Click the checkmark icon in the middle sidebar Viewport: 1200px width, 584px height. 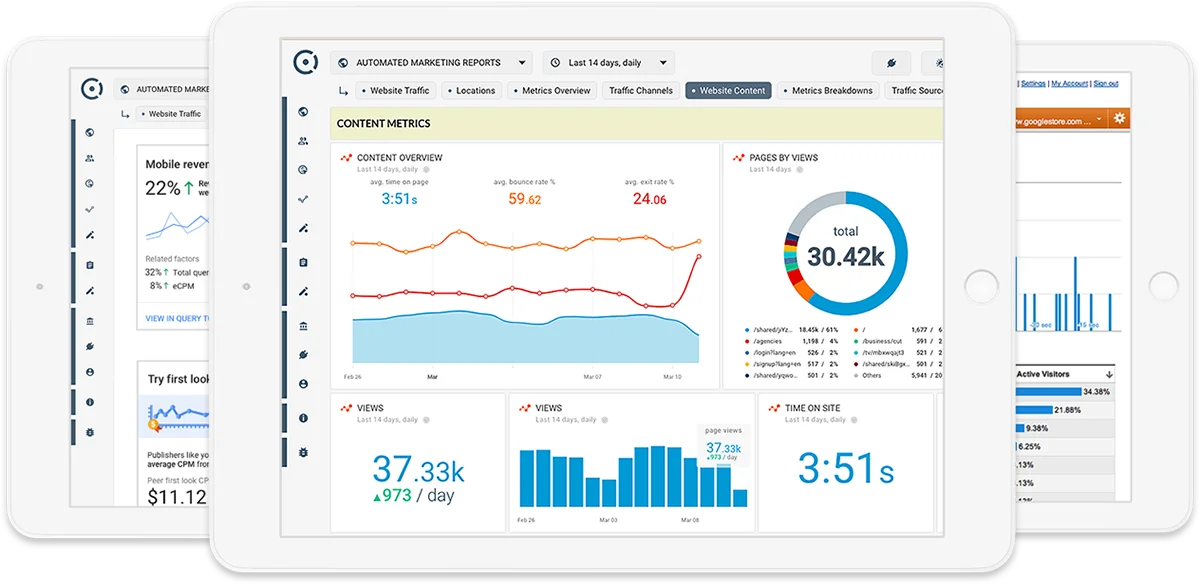pyautogui.click(x=303, y=199)
